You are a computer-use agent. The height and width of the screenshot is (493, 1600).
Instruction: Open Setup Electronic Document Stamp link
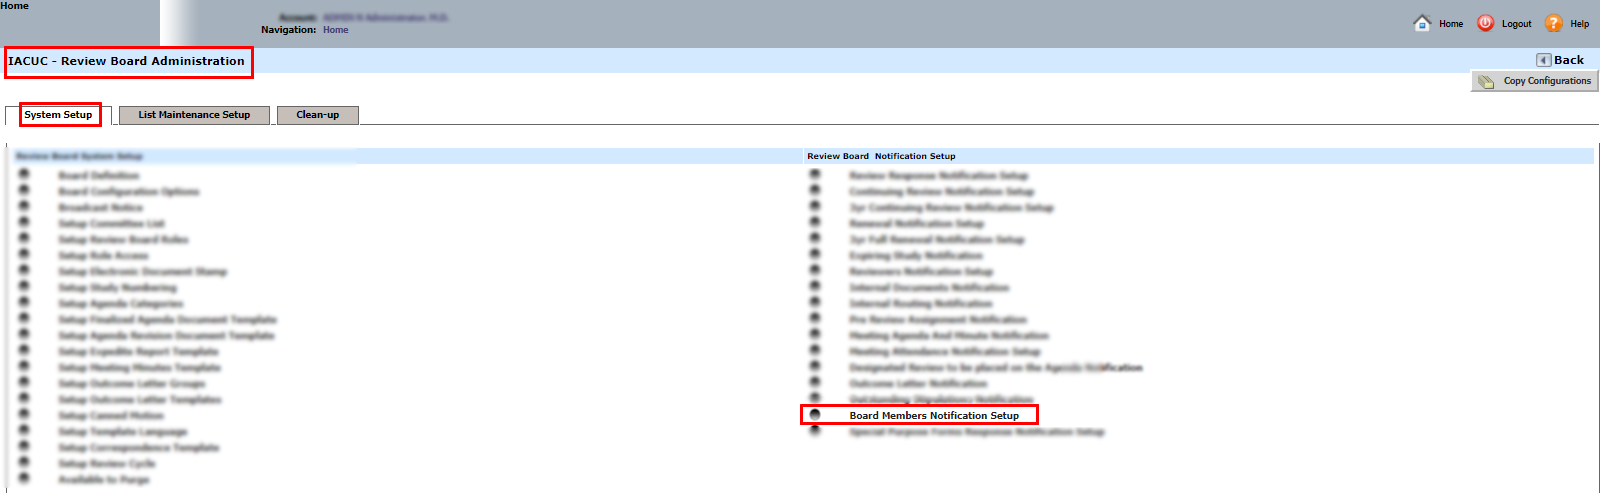(x=142, y=272)
